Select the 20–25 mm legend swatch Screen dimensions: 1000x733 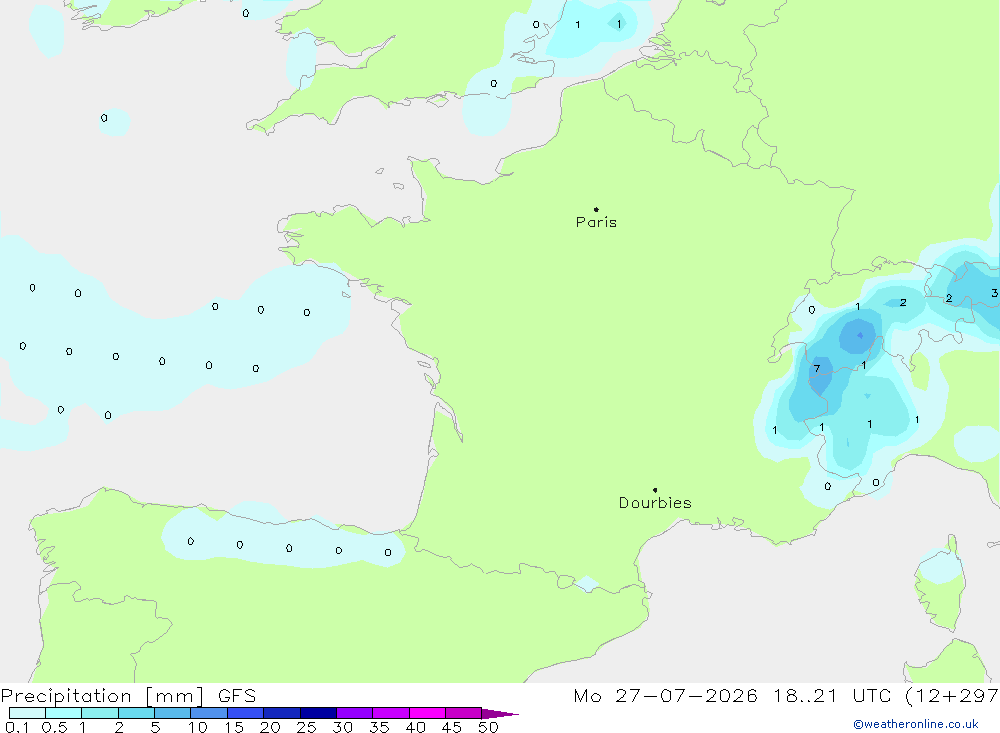coord(282,713)
